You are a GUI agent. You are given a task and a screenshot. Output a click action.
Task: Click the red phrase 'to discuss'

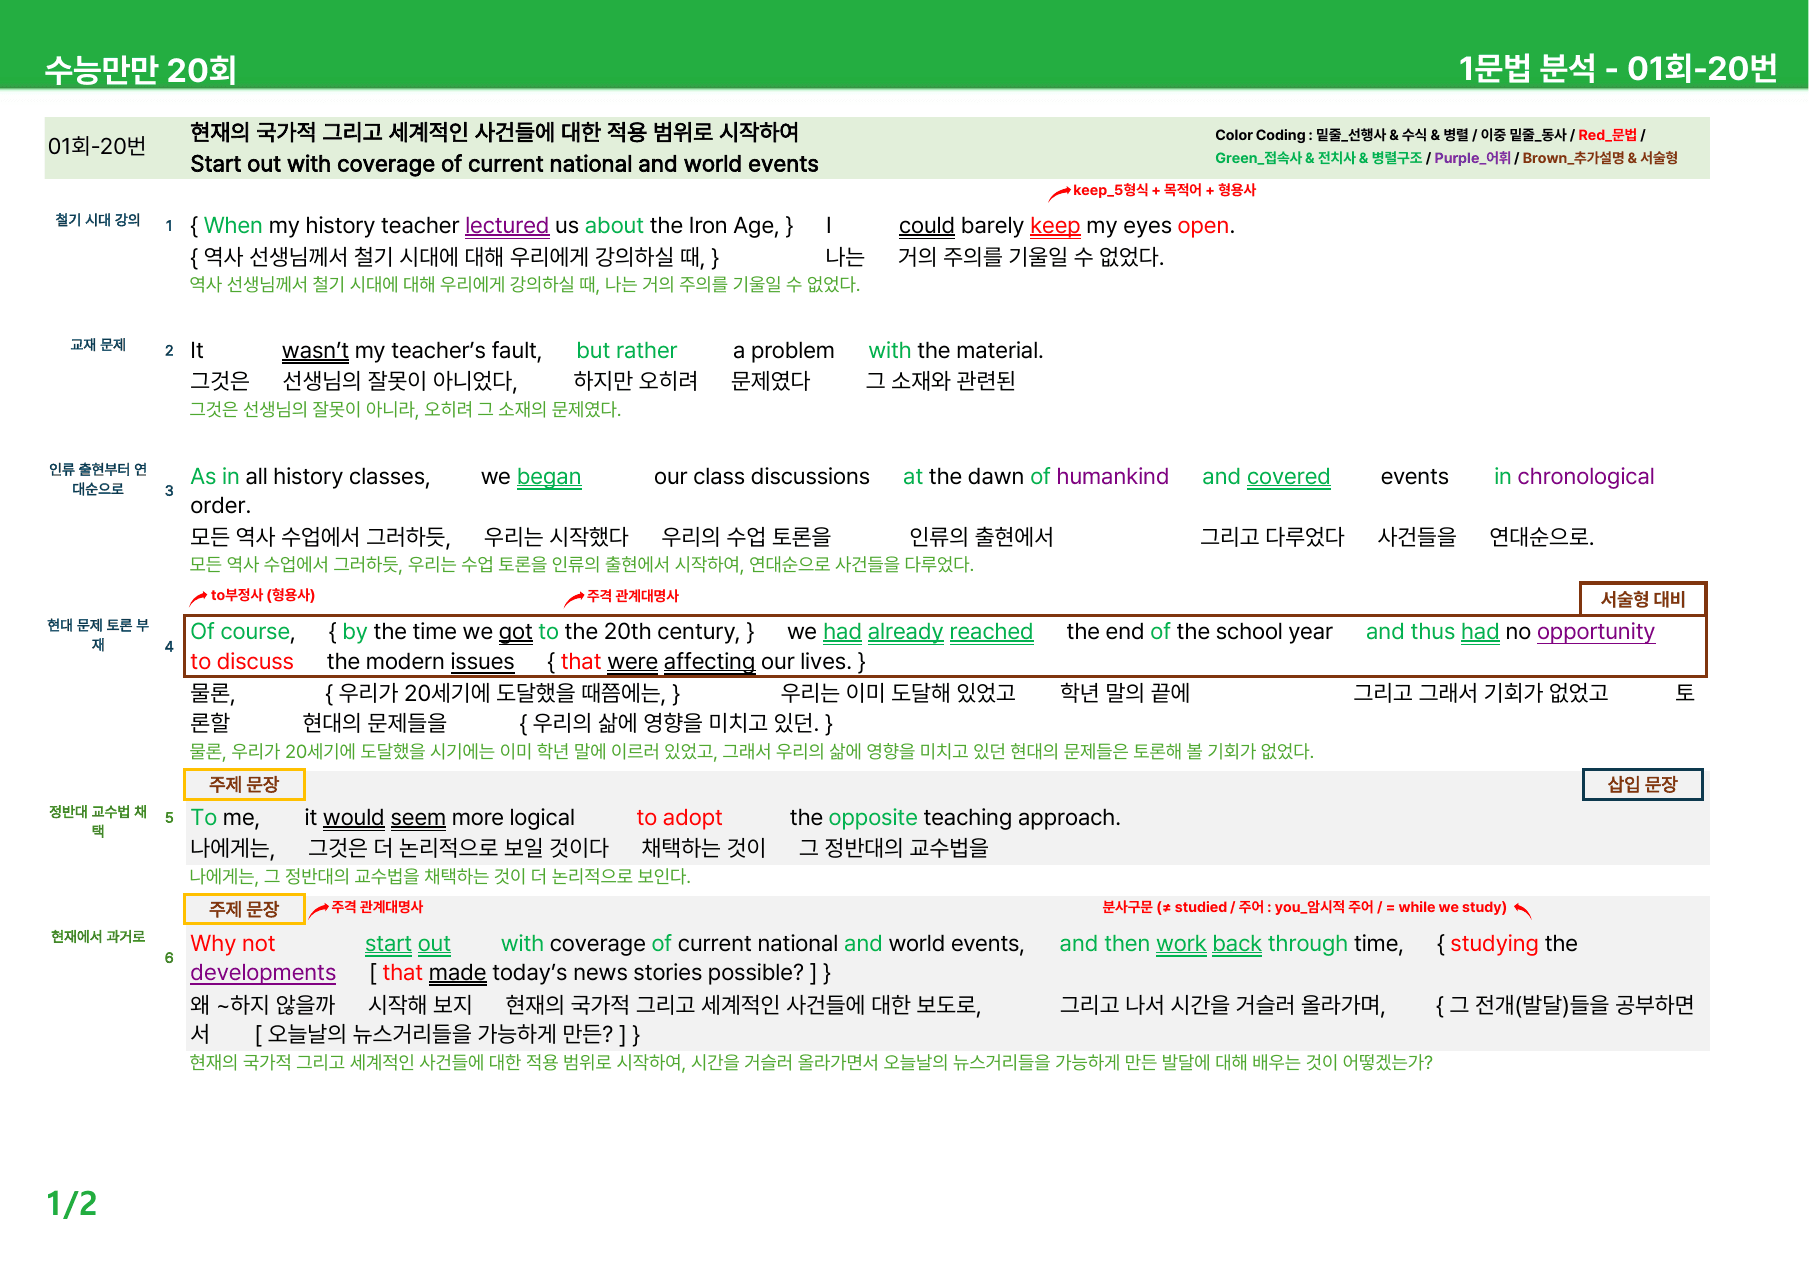pyautogui.click(x=242, y=662)
